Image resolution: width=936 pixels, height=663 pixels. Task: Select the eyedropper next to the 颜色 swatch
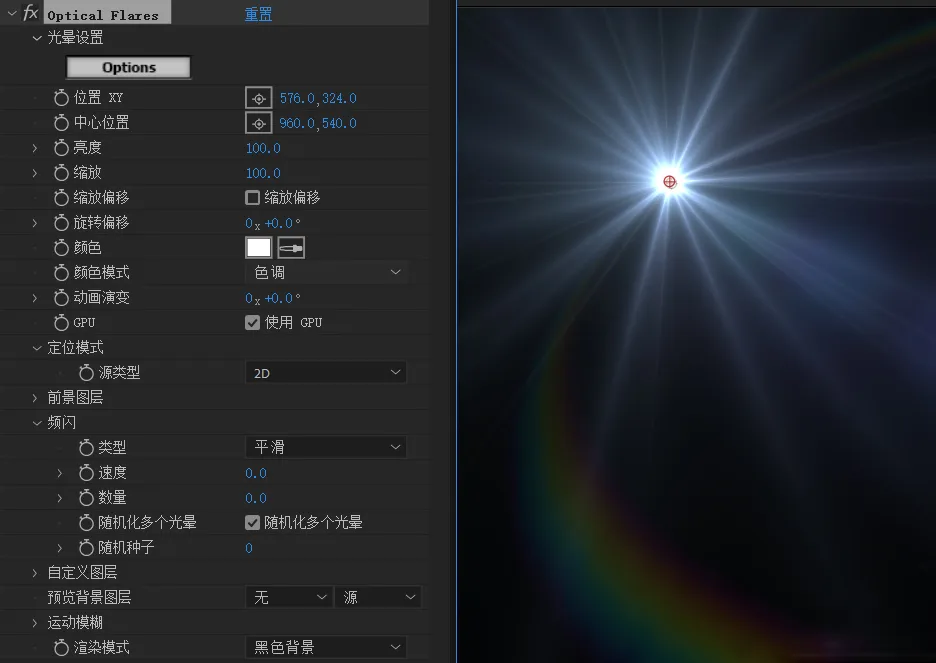[291, 248]
